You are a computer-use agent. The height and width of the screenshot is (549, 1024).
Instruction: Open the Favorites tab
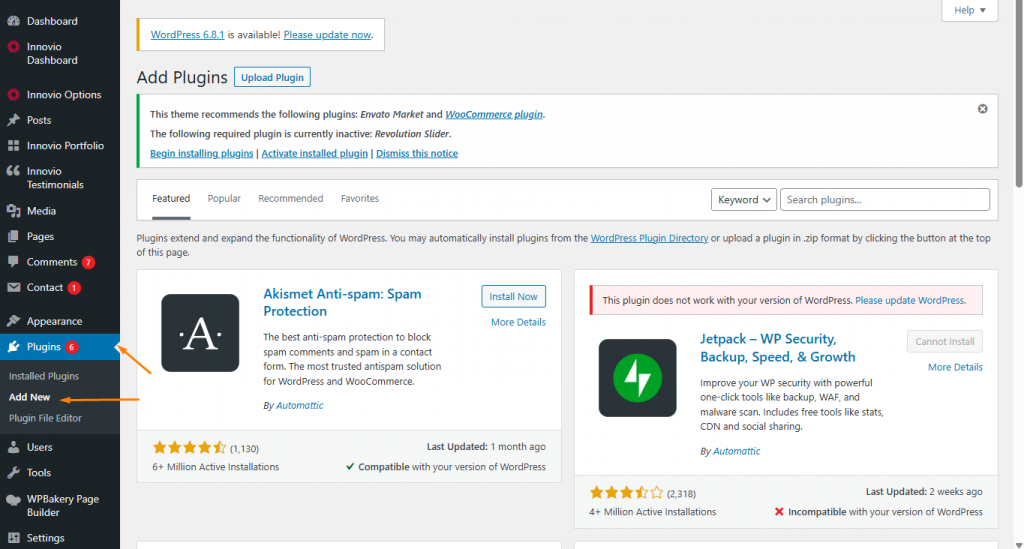point(359,199)
